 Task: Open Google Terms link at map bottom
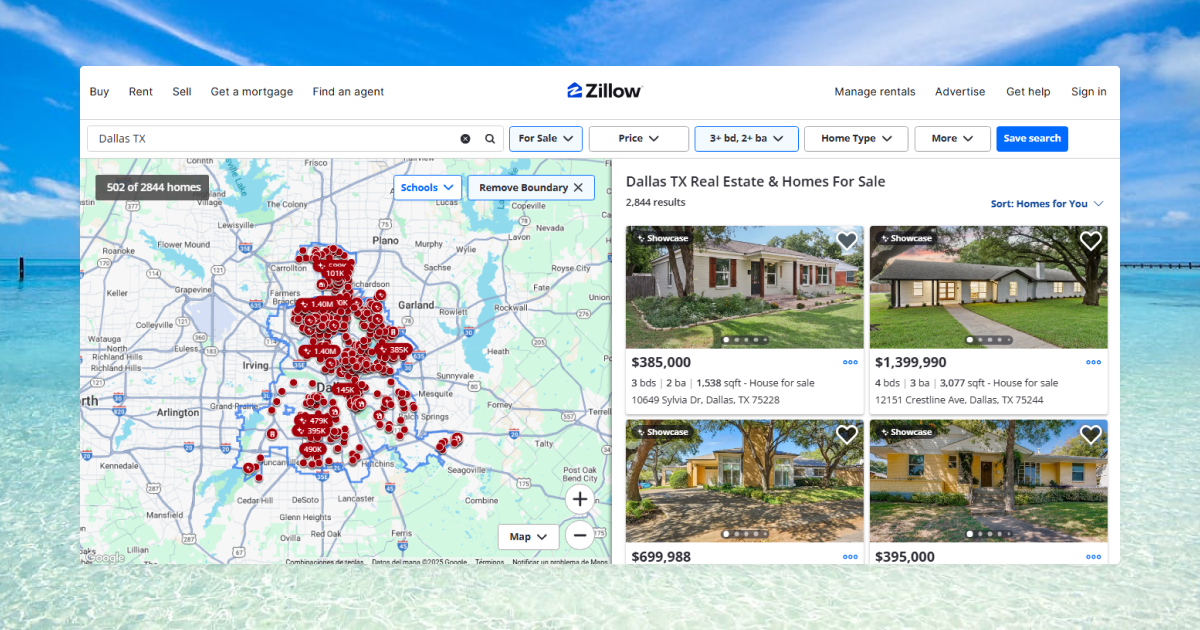tap(490, 562)
